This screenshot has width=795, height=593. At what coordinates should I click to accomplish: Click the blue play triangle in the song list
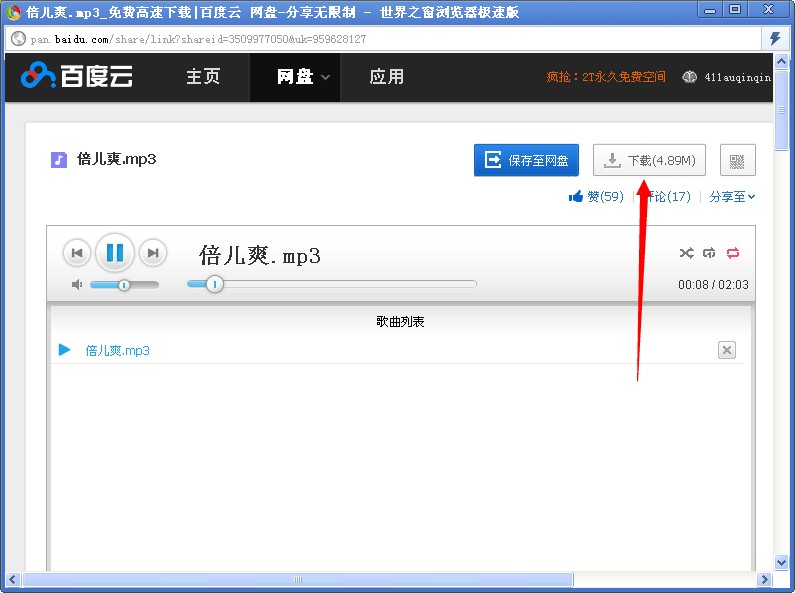pos(64,350)
